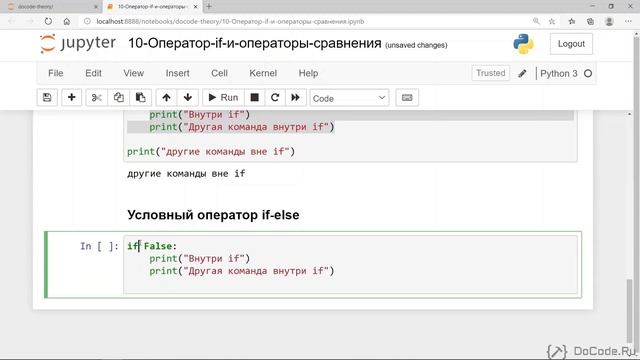Click the Logout button
This screenshot has width=640, height=360.
point(571,44)
